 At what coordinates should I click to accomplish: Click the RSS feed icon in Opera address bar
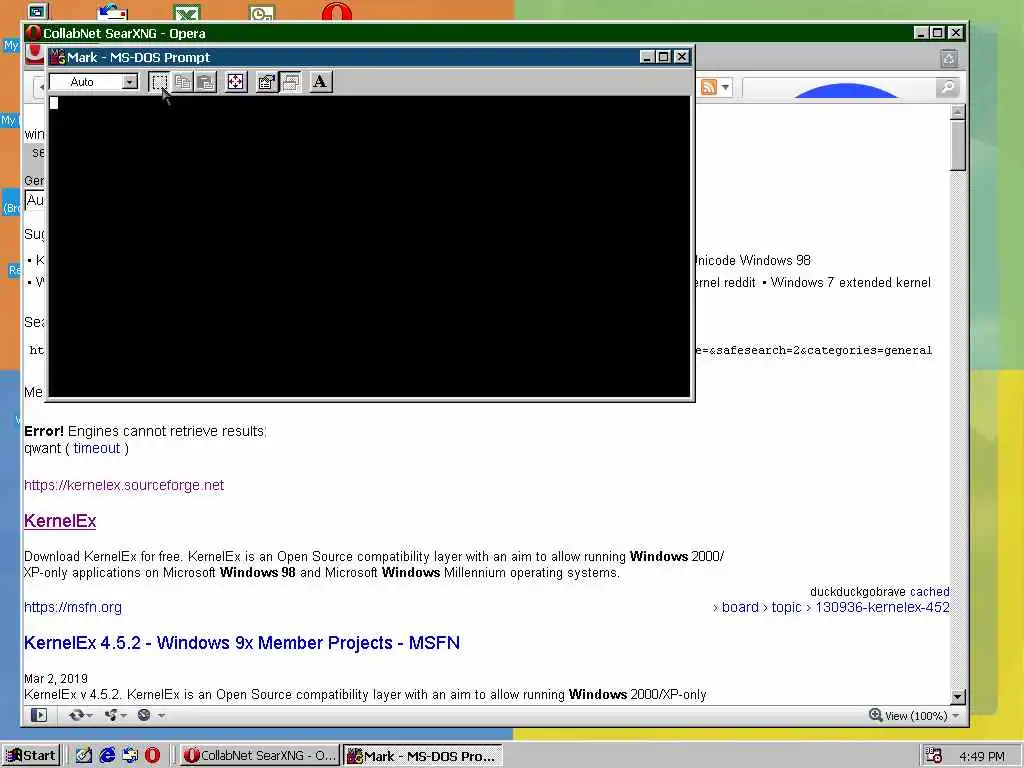pos(709,87)
